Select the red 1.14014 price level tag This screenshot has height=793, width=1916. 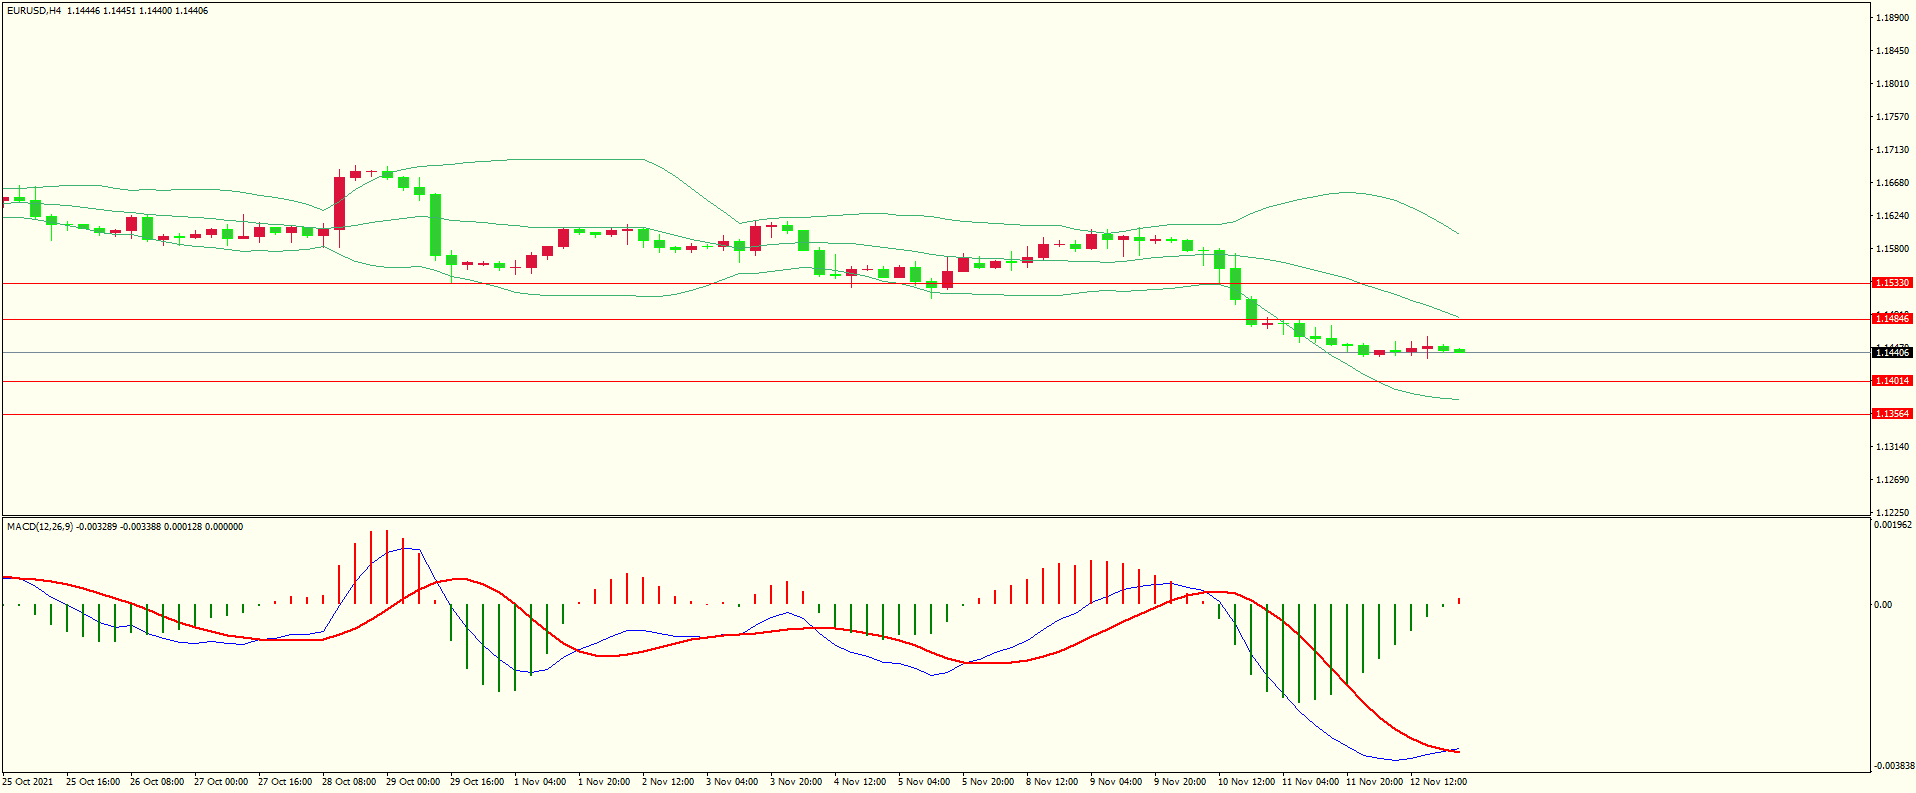coord(1891,381)
